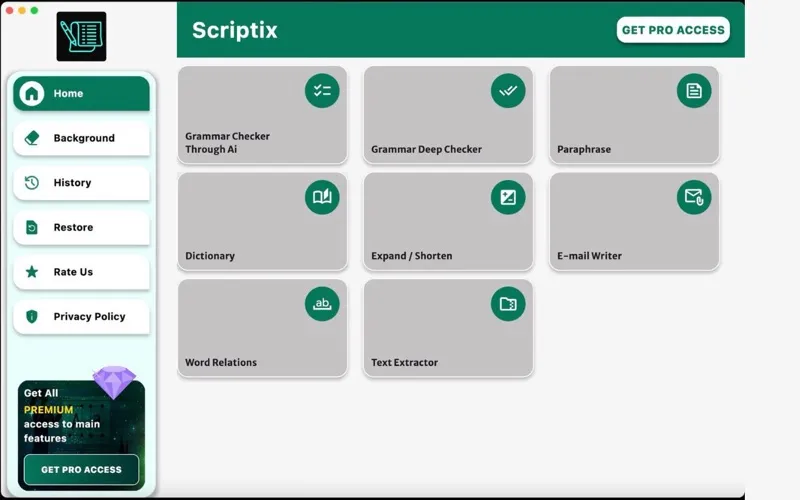Open Privacy Policy from the sidebar
Viewport: 800px width, 500px height.
[x=82, y=316]
